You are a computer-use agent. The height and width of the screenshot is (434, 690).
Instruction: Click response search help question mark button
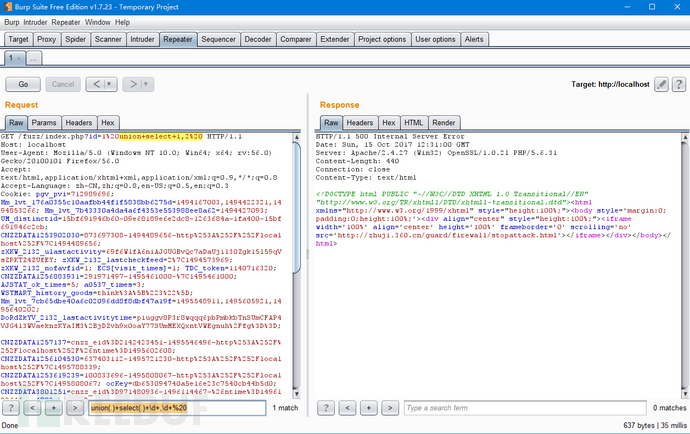pos(326,408)
